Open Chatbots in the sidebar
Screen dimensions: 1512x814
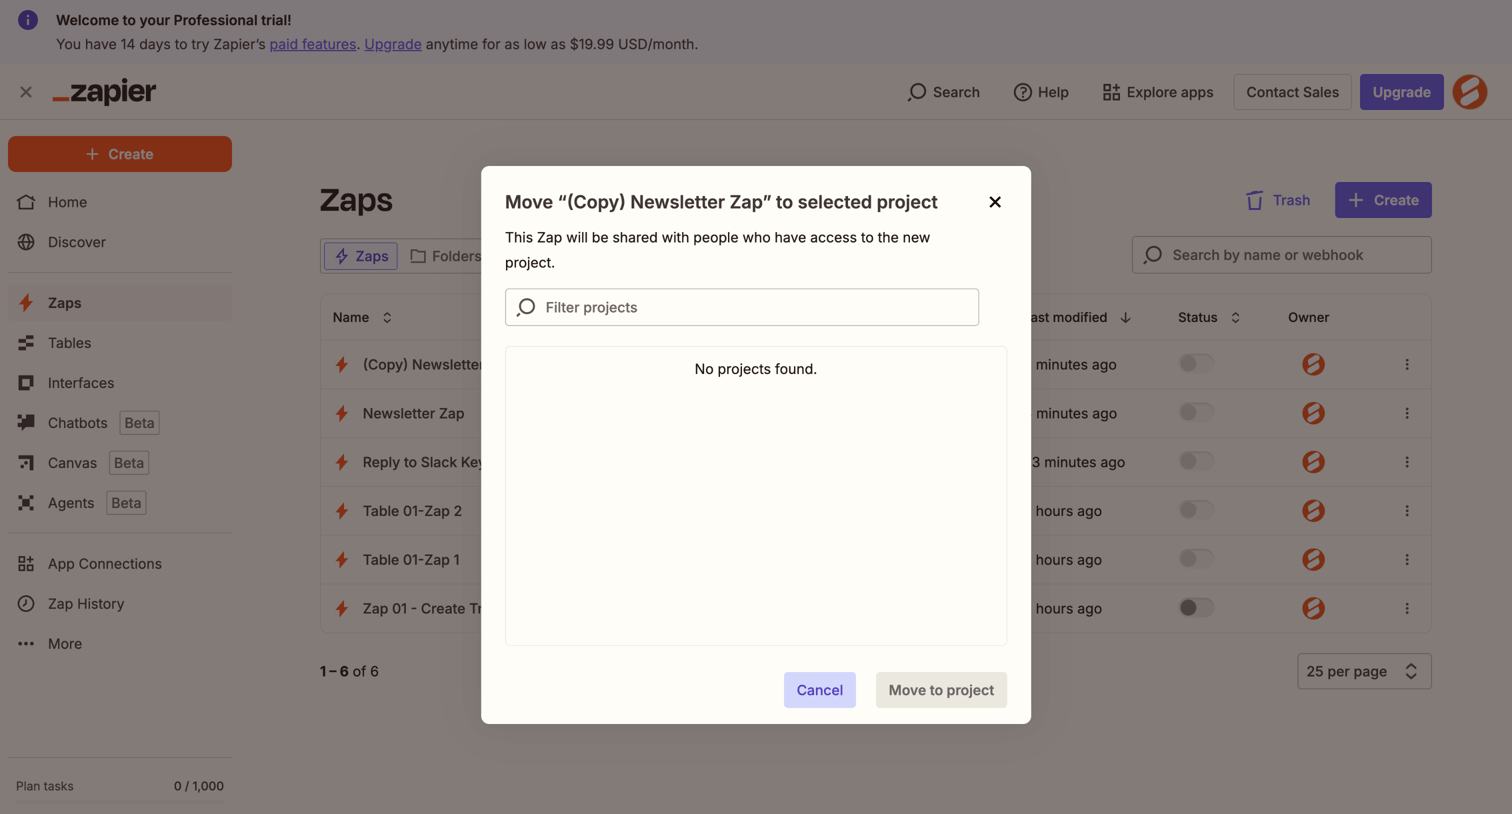120,423
